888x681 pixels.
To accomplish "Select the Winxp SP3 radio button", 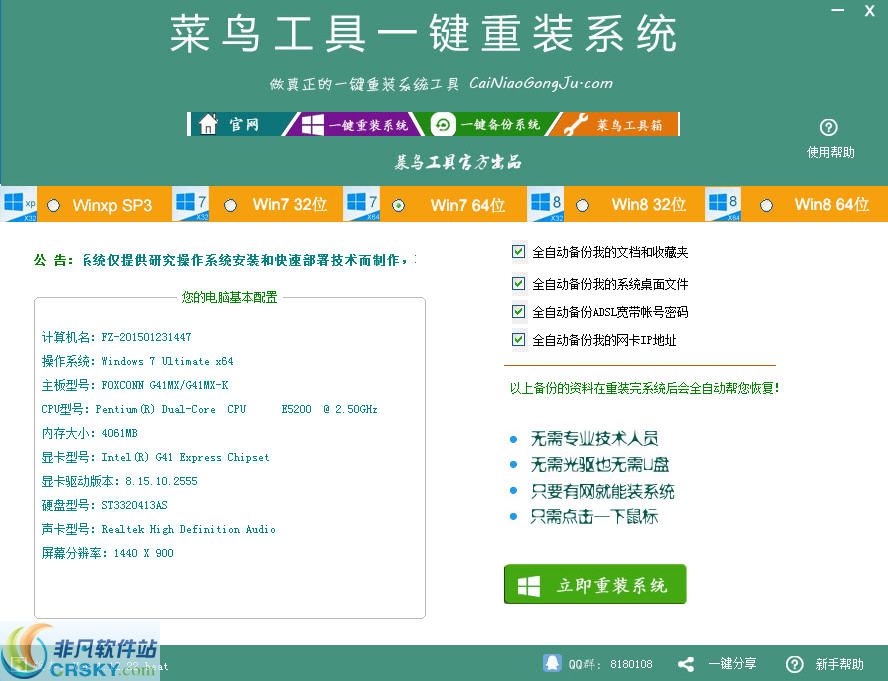I will click(x=53, y=205).
